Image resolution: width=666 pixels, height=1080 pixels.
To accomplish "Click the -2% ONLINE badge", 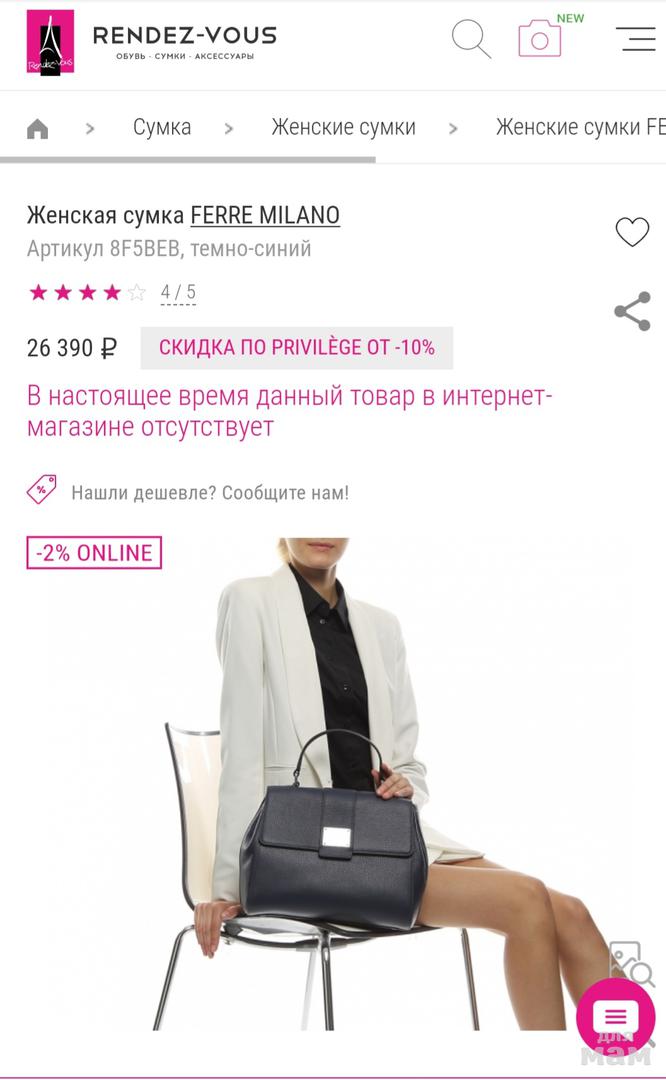I will (x=94, y=552).
